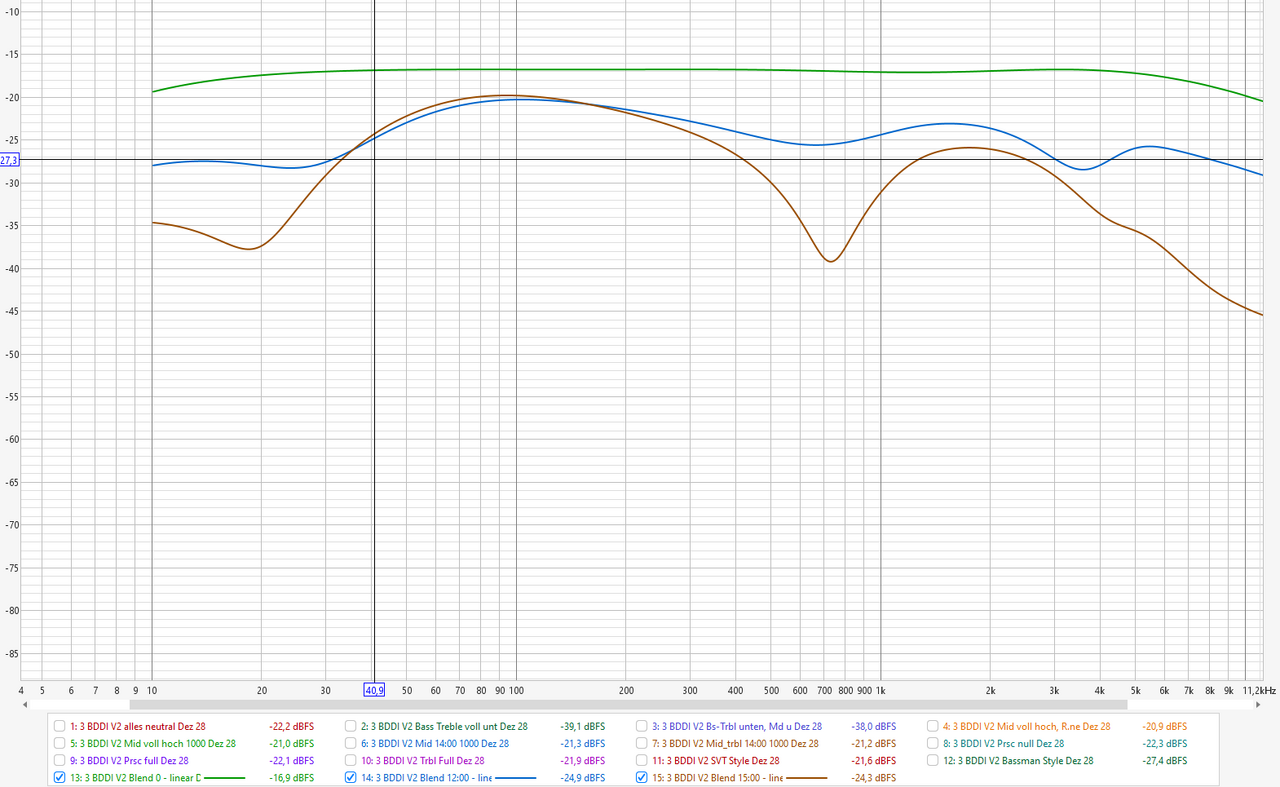Image resolution: width=1280 pixels, height=787 pixels.
Task: Show the Prsc null measurement
Action: [933, 744]
